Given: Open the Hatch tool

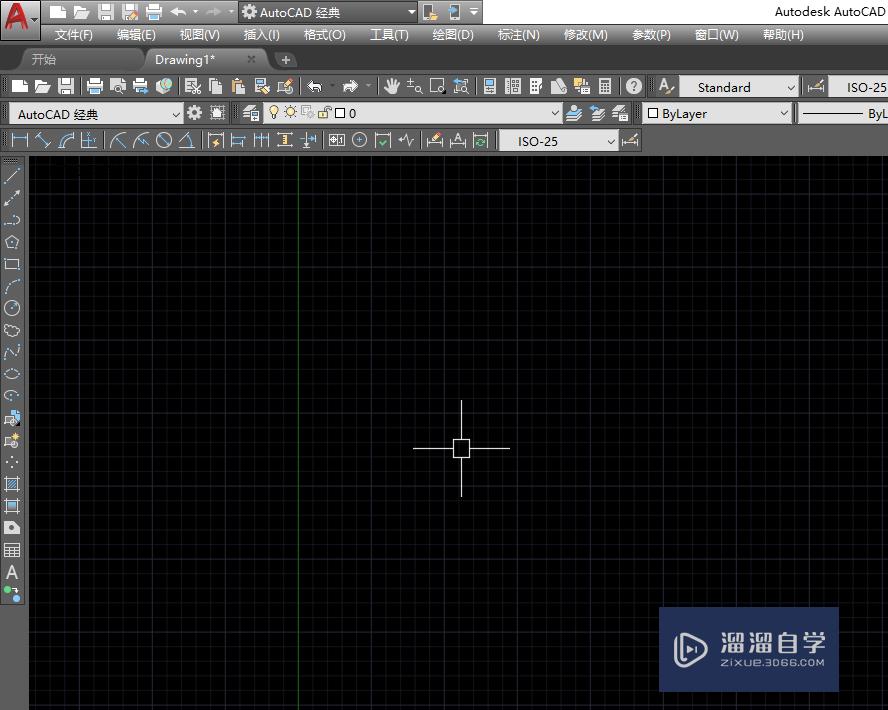Looking at the screenshot, I should click(x=12, y=484).
